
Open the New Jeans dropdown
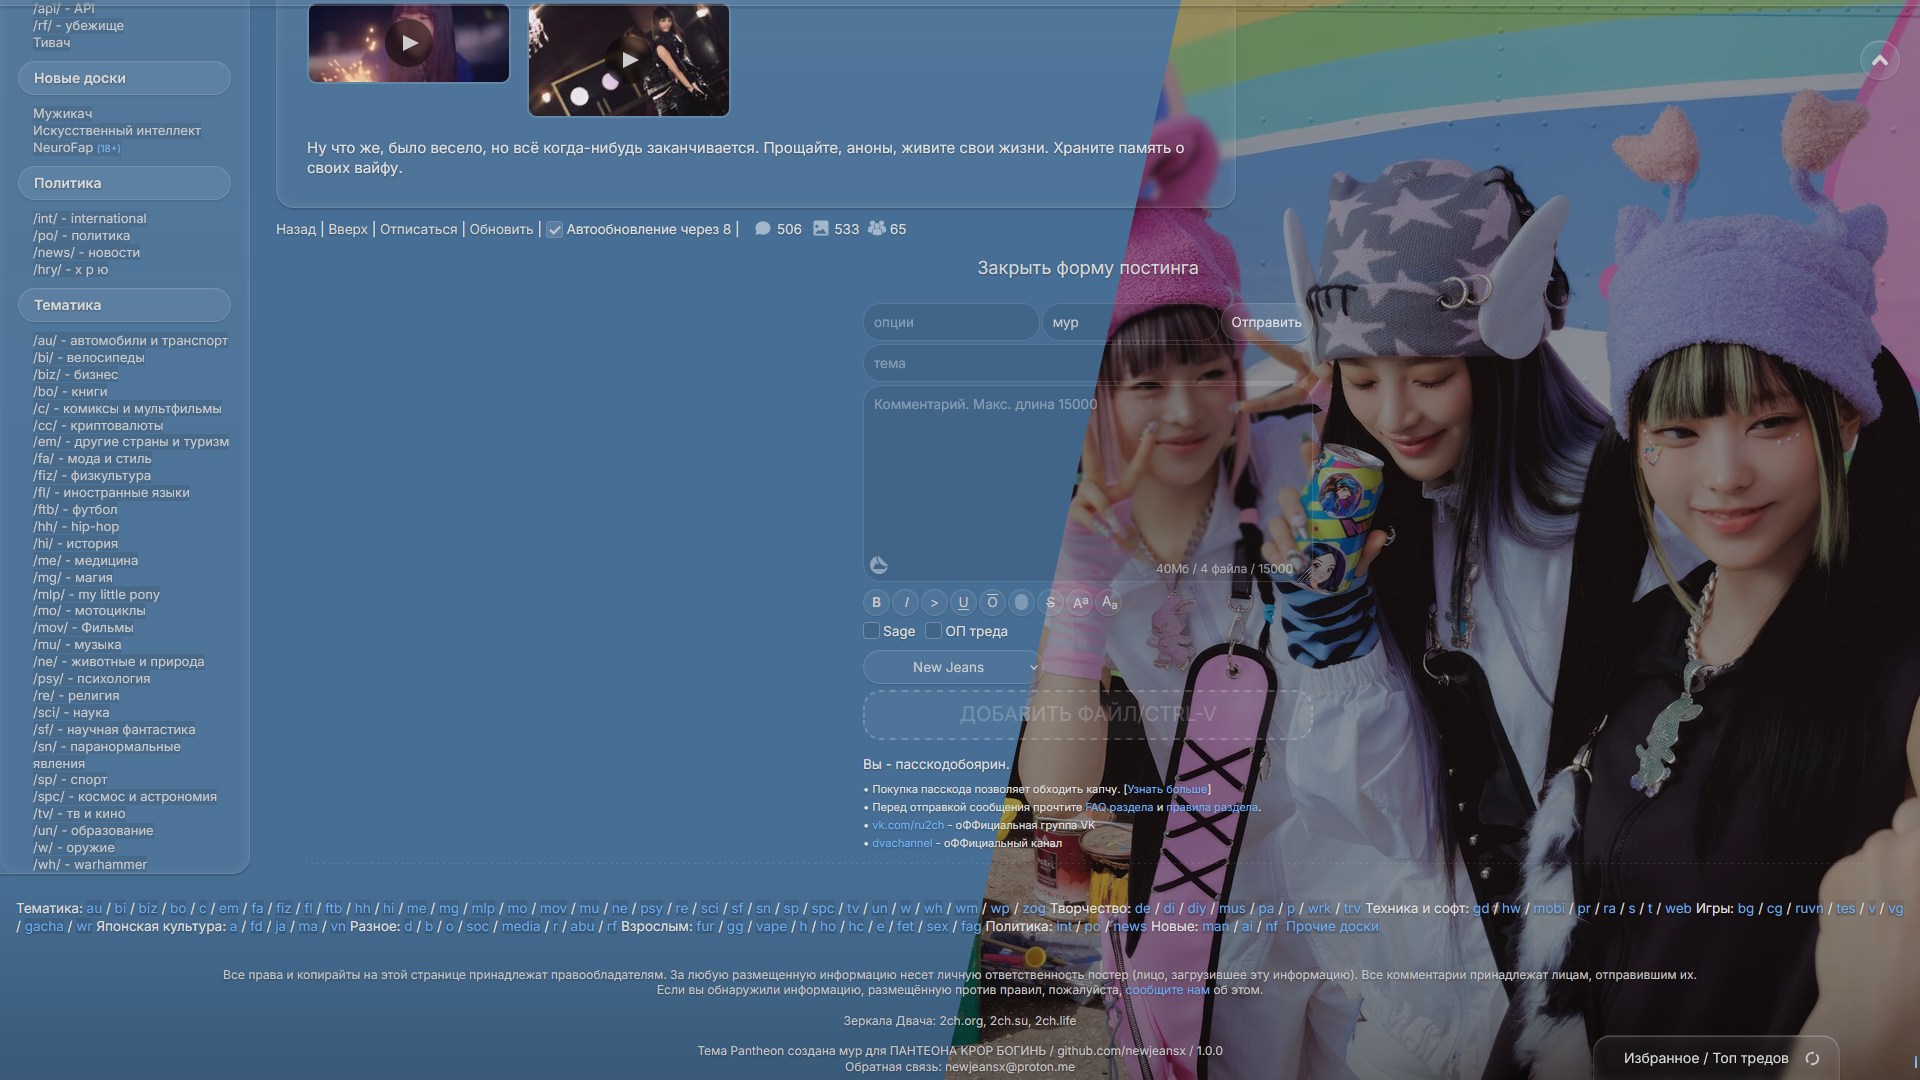[953, 667]
